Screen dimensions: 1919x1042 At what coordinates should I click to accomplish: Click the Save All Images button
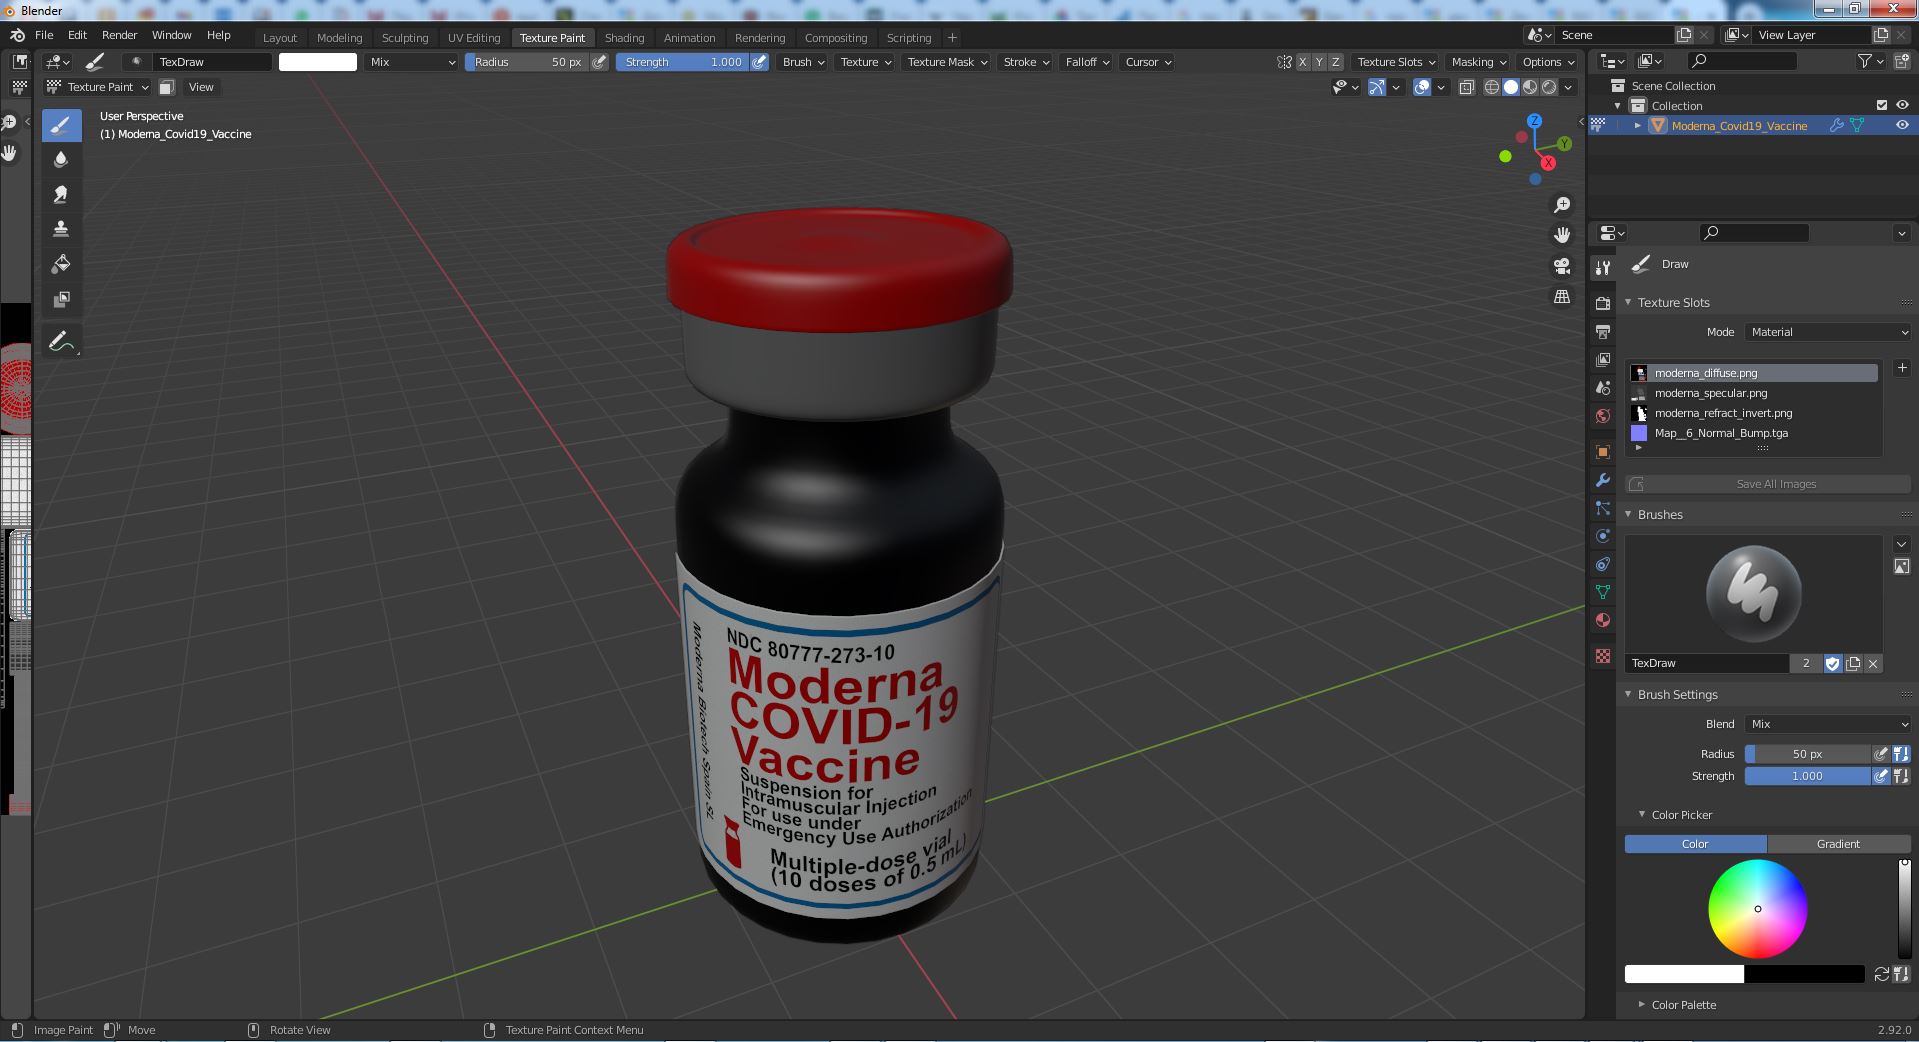1768,484
